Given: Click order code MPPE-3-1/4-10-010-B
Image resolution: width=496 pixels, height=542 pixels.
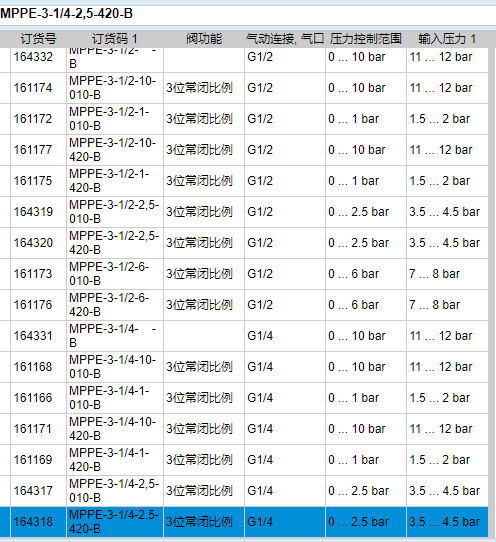Looking at the screenshot, I should [x=113, y=367].
